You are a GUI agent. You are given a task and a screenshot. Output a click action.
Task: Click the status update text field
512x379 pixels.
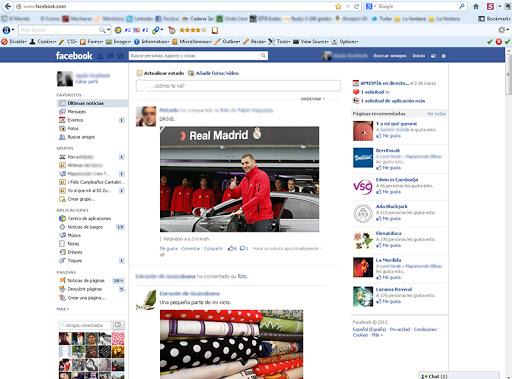(238, 86)
